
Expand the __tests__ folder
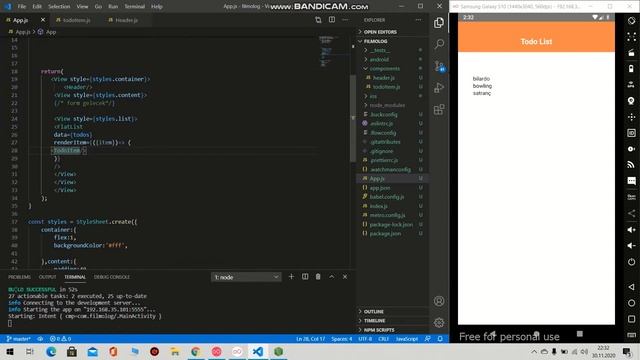[393, 50]
